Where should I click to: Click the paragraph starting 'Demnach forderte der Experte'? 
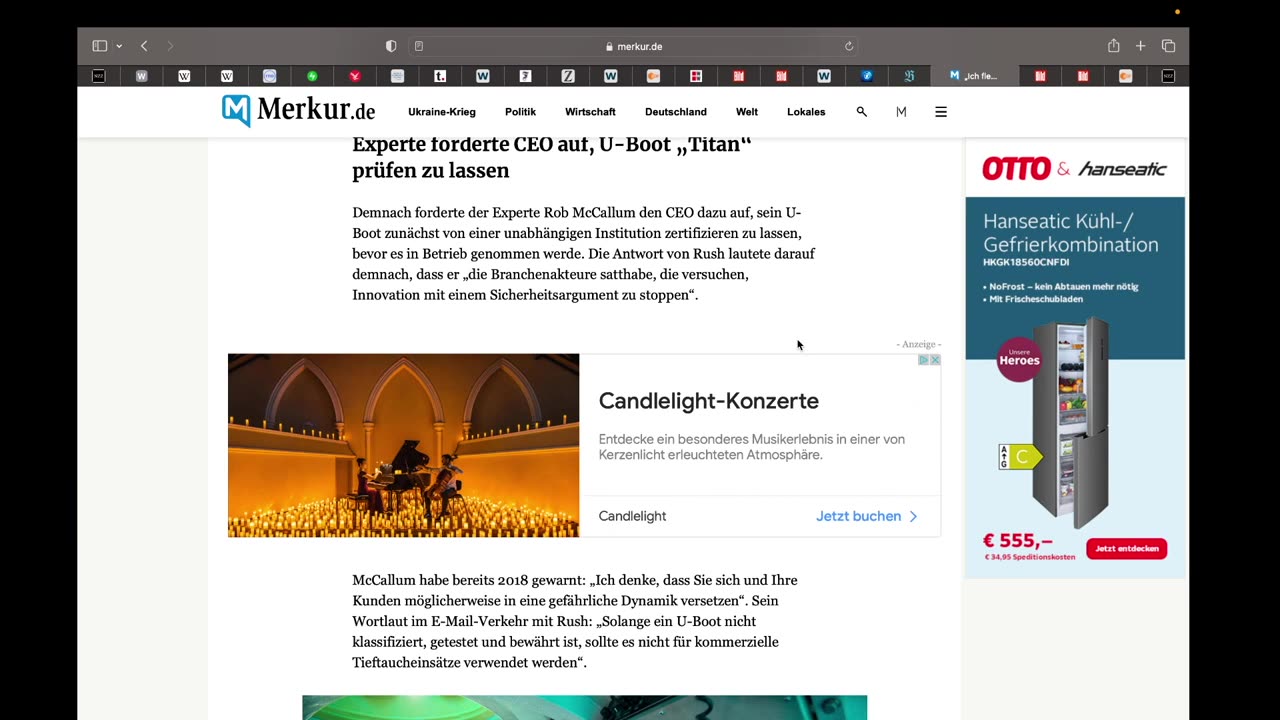(x=584, y=254)
